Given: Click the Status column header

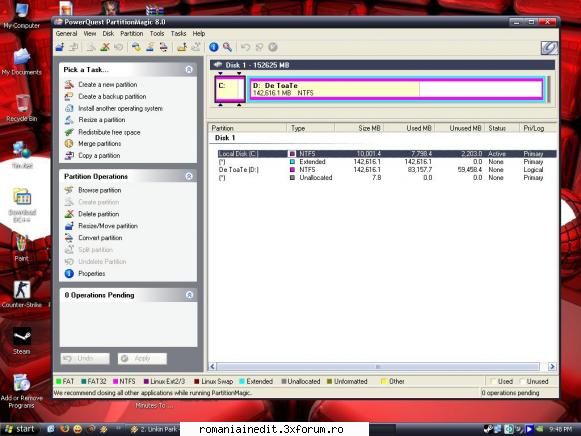Looking at the screenshot, I should pyautogui.click(x=501, y=128).
